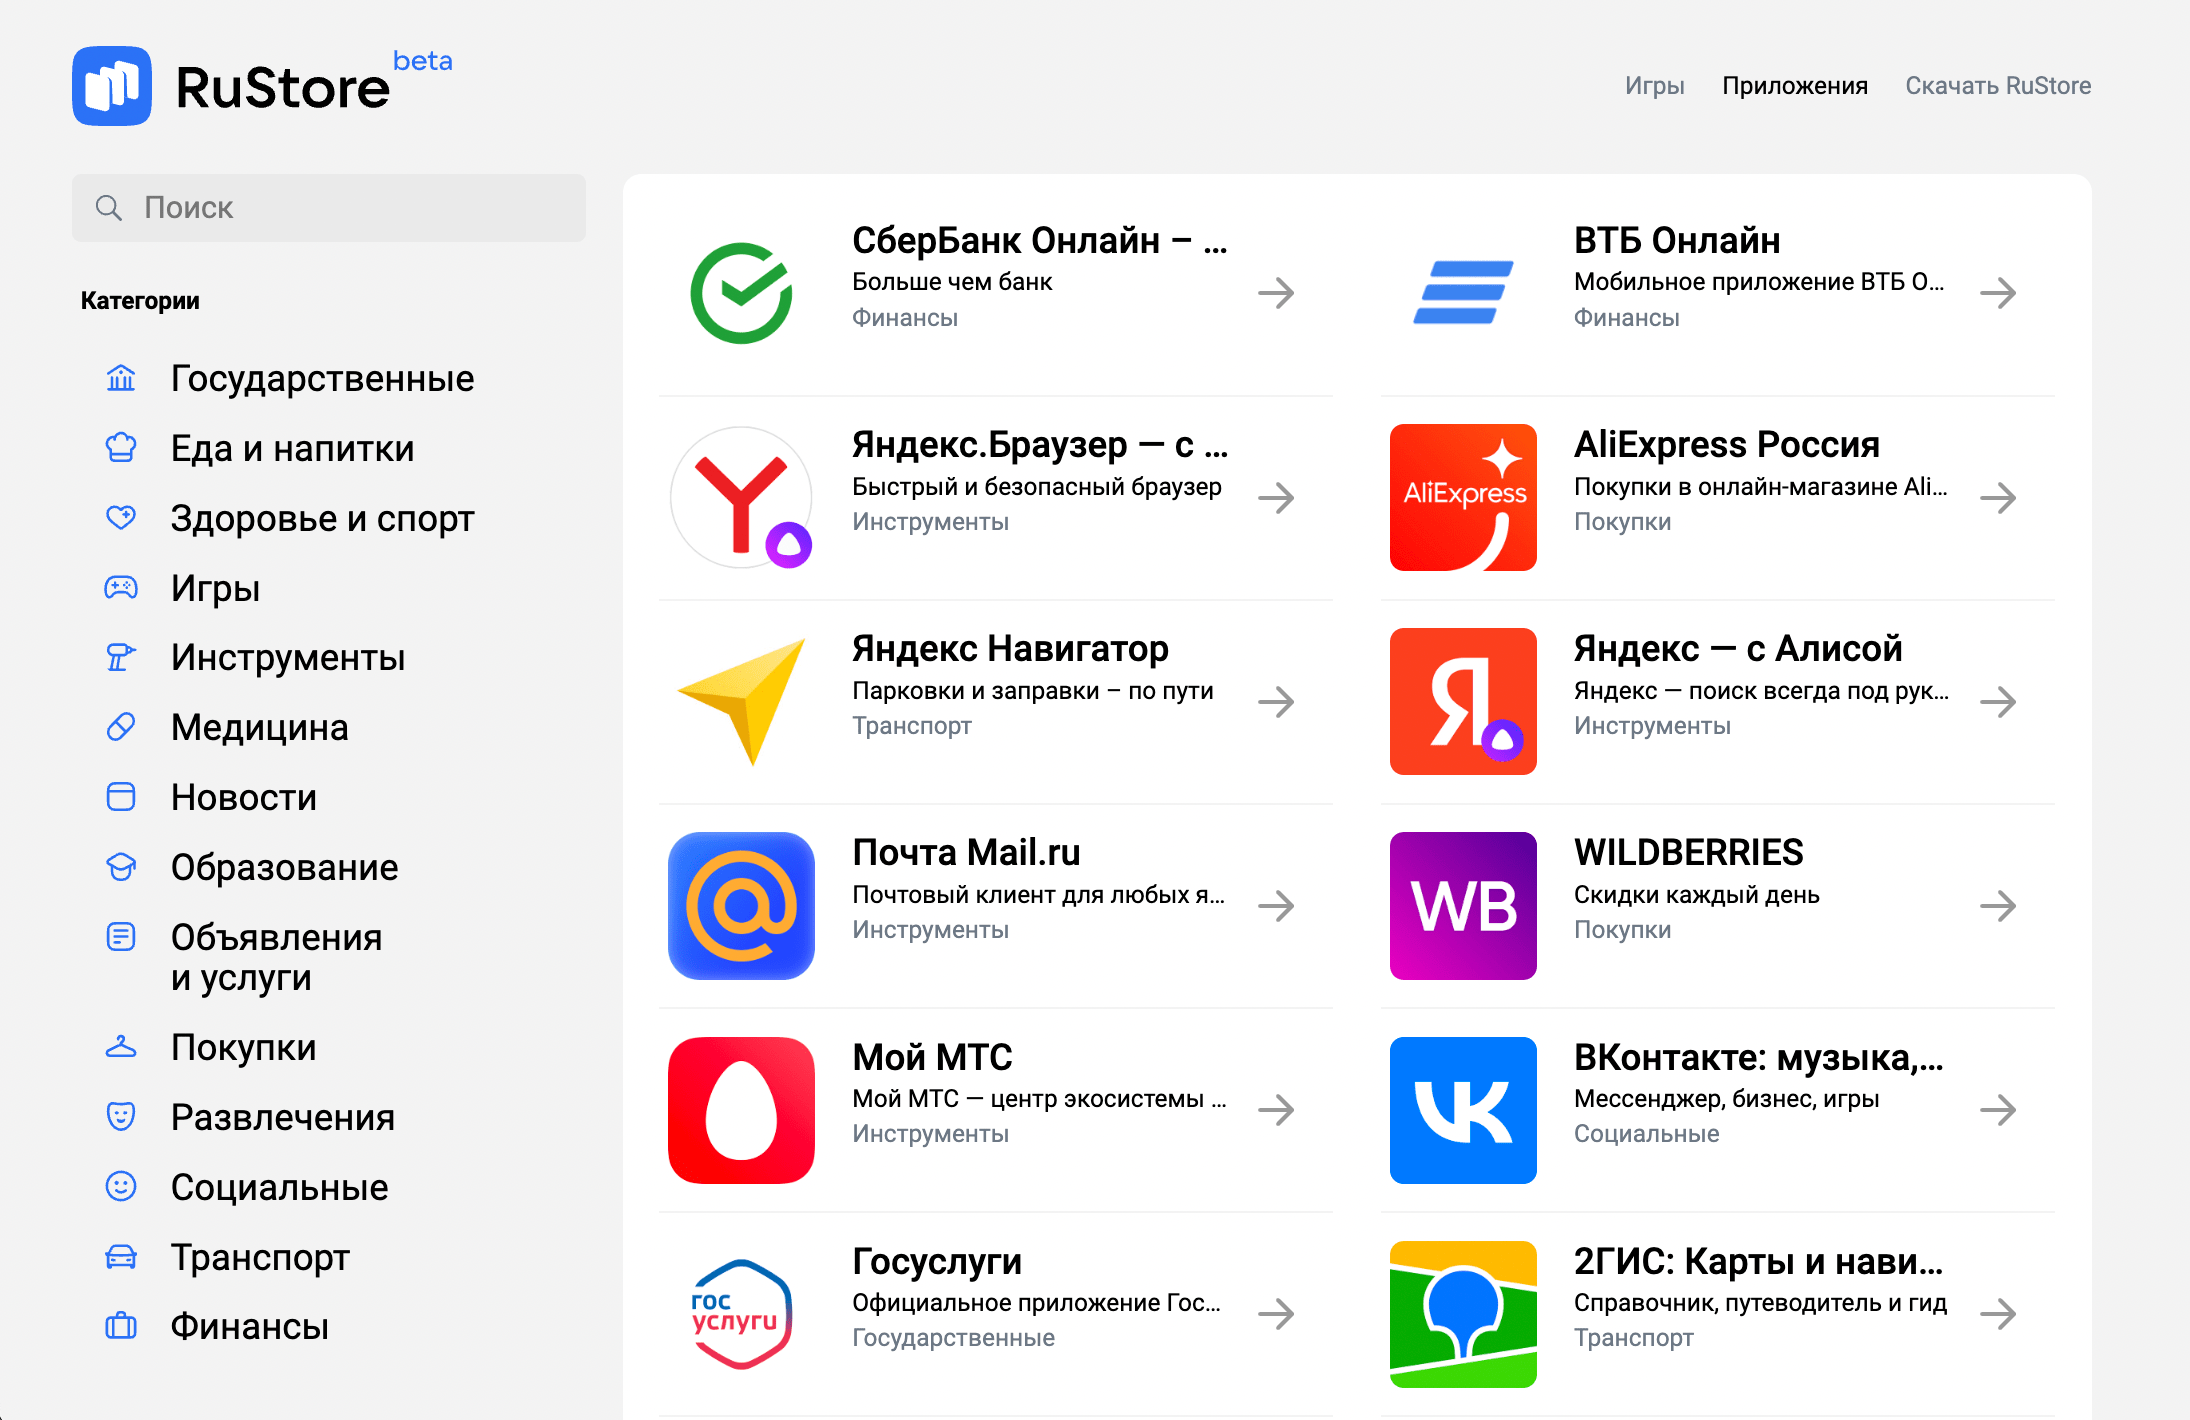2190x1420 pixels.
Task: Open the AliExpress Россия app icon
Action: pos(1463,497)
